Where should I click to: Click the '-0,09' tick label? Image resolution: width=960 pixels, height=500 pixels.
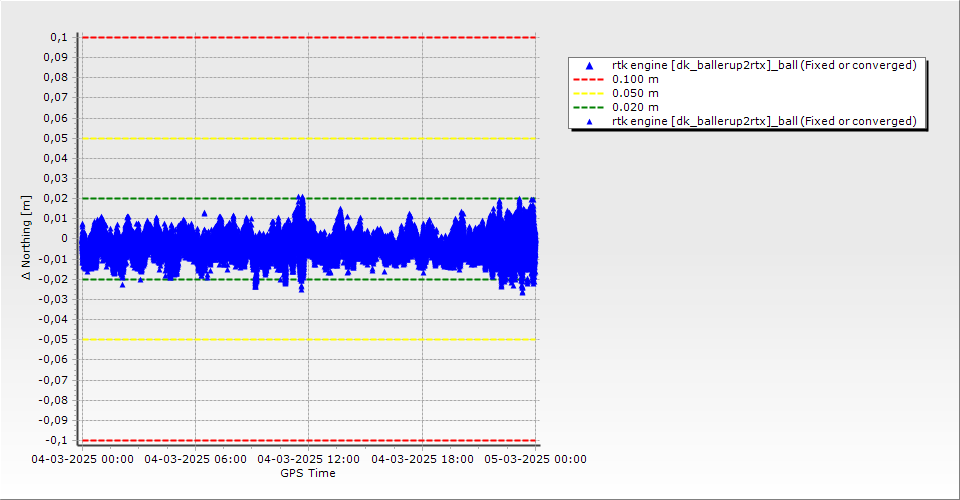click(53, 420)
